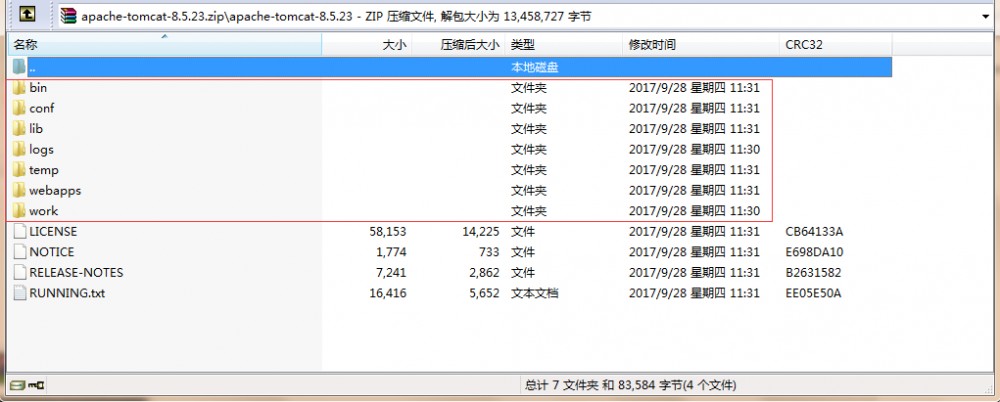Viewport: 1000px width, 402px height.
Task: Click the 本地磁盘 type label
Action: 534,67
